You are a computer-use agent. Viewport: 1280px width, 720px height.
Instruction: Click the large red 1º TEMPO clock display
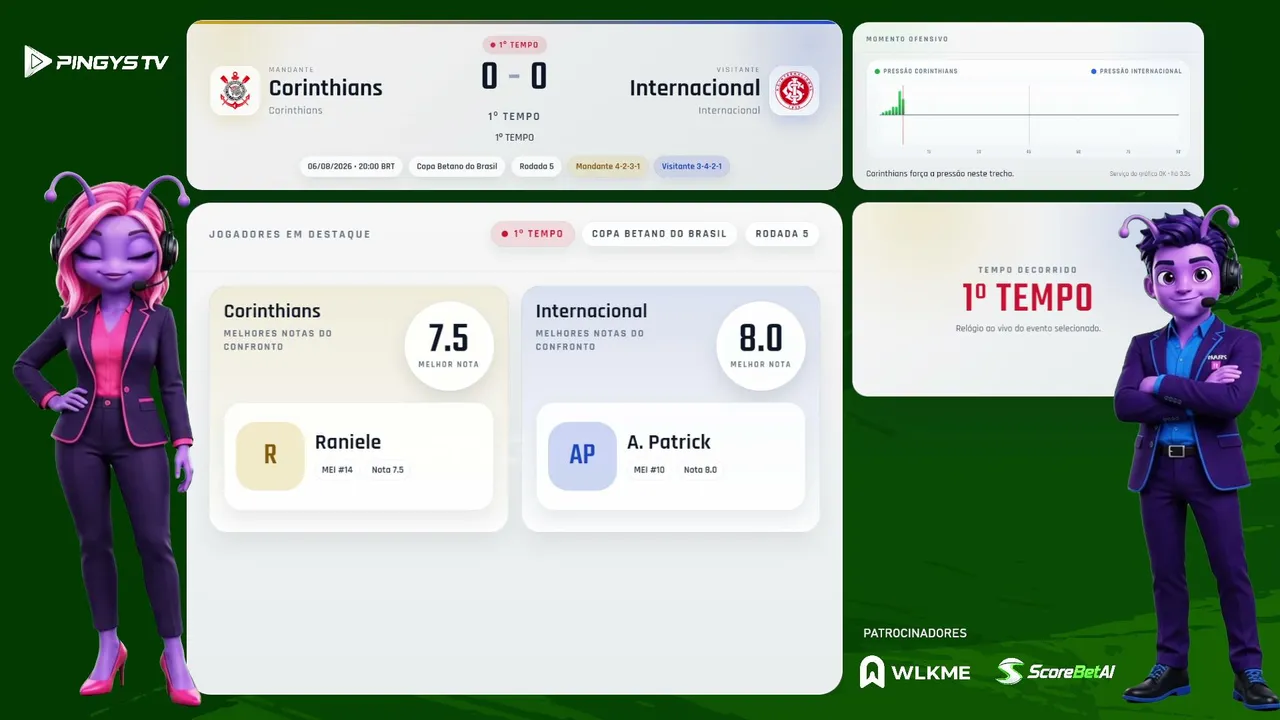1028,298
